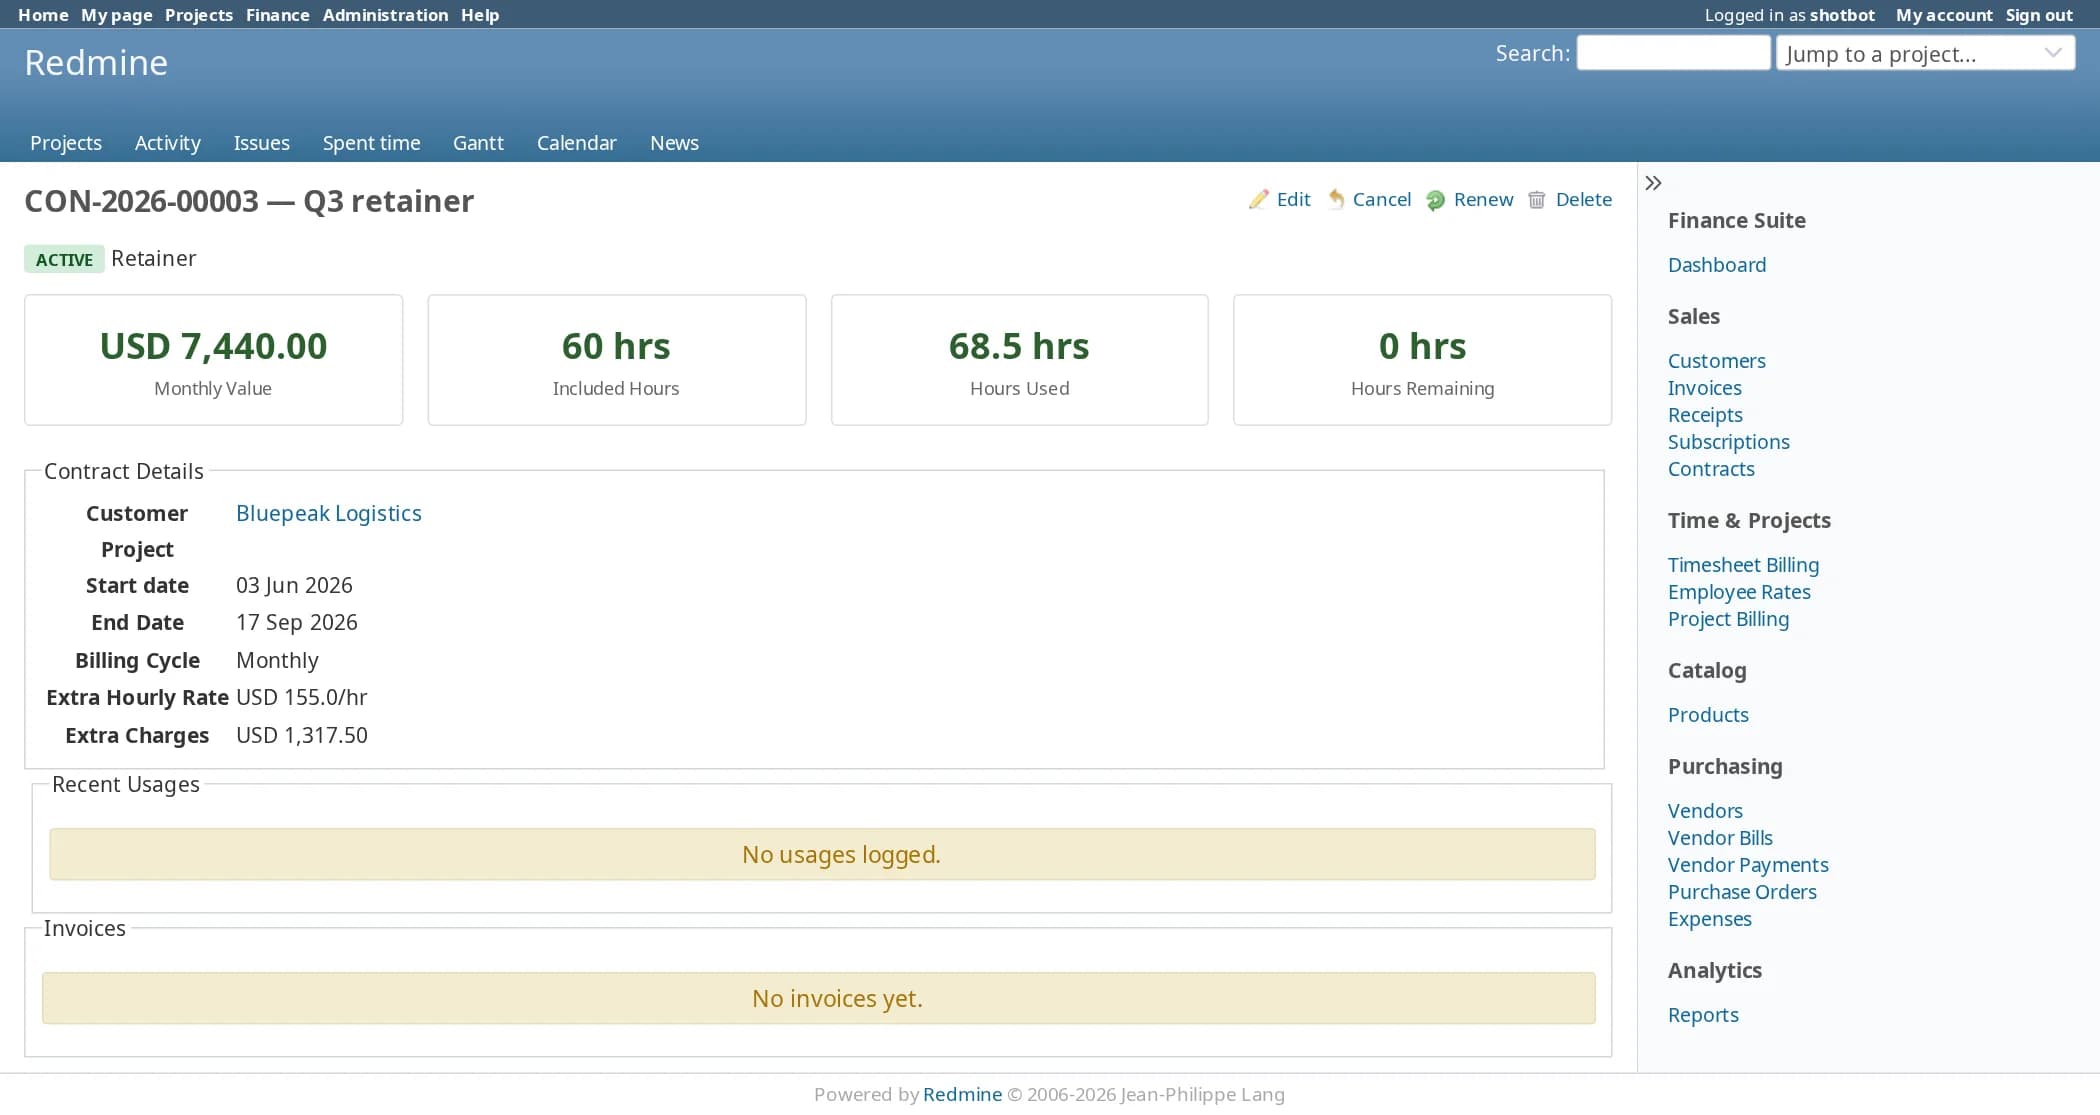Open Help in the top menu

[x=480, y=15]
